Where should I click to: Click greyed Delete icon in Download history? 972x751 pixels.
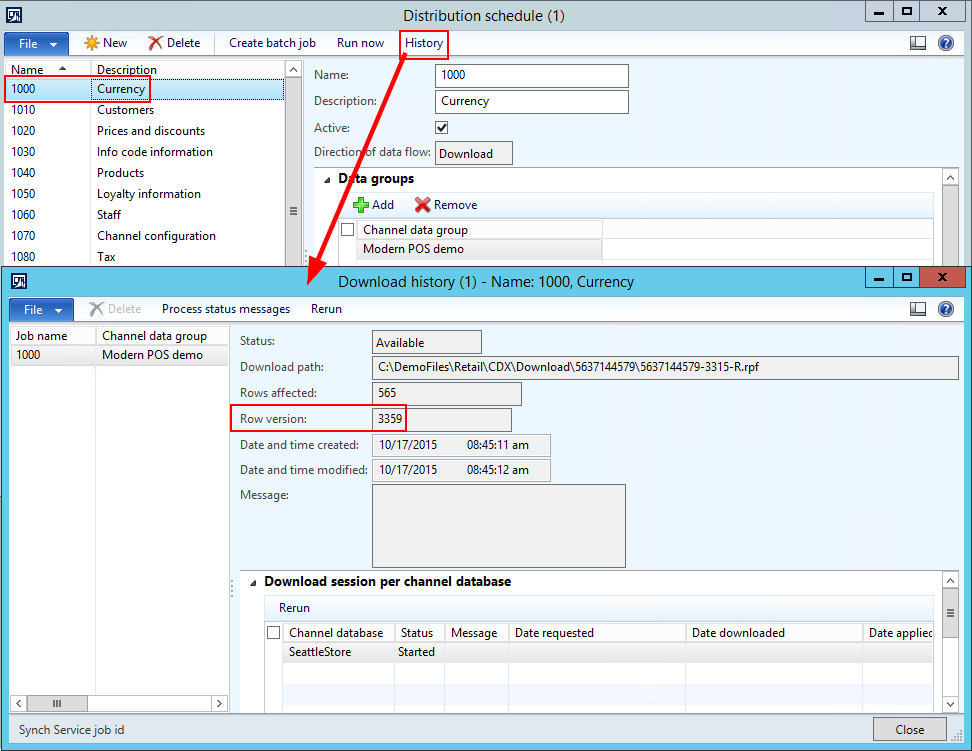click(x=96, y=309)
